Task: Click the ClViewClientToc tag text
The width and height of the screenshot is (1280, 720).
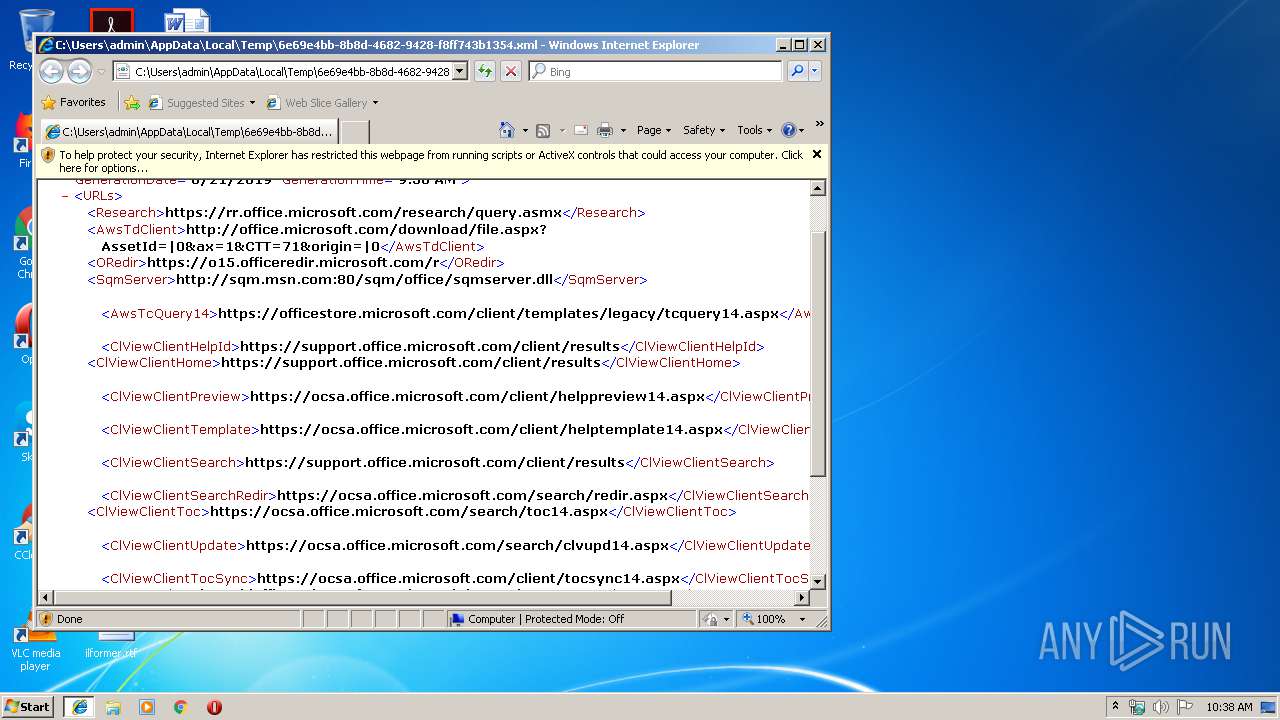Action: pyautogui.click(x=148, y=512)
